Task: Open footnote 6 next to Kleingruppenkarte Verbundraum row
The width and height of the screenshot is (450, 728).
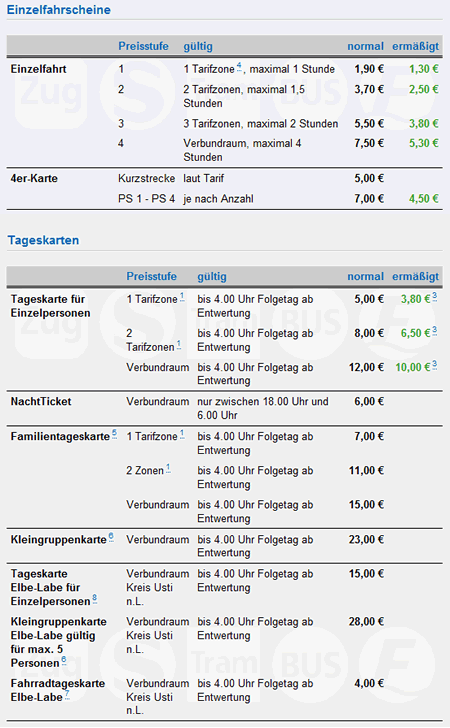Action: pyautogui.click(x=111, y=537)
